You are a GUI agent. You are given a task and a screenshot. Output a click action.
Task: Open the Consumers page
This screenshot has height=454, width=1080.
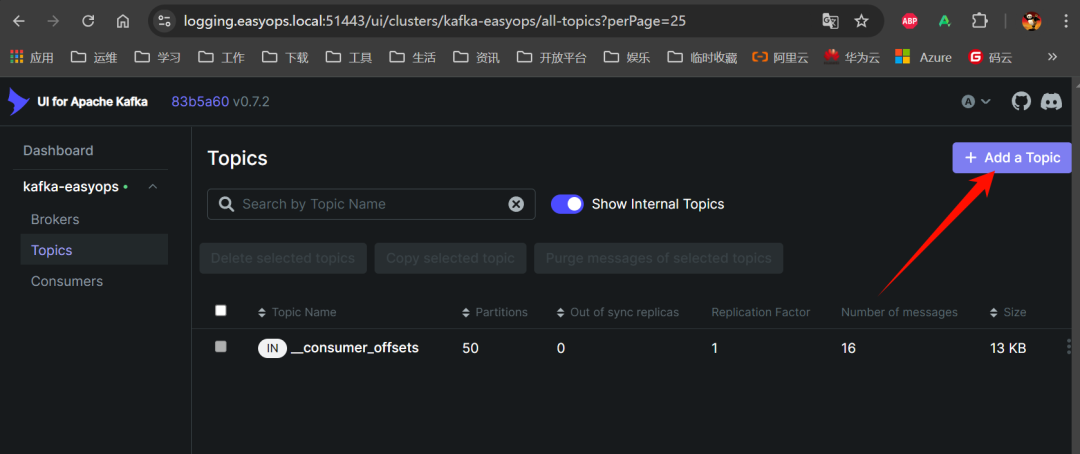tap(67, 281)
